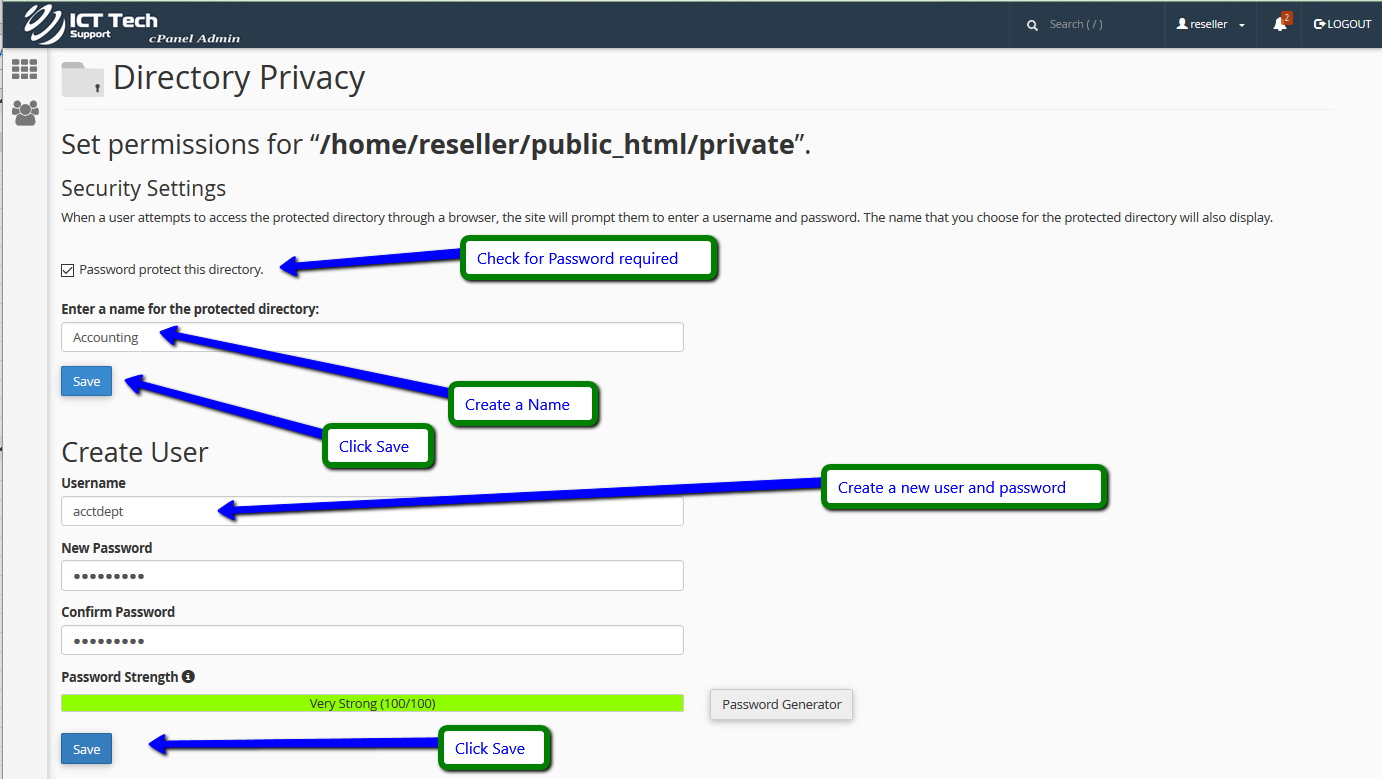Open the reseller account dropdown
The height and width of the screenshot is (779, 1382).
(x=1210, y=24)
